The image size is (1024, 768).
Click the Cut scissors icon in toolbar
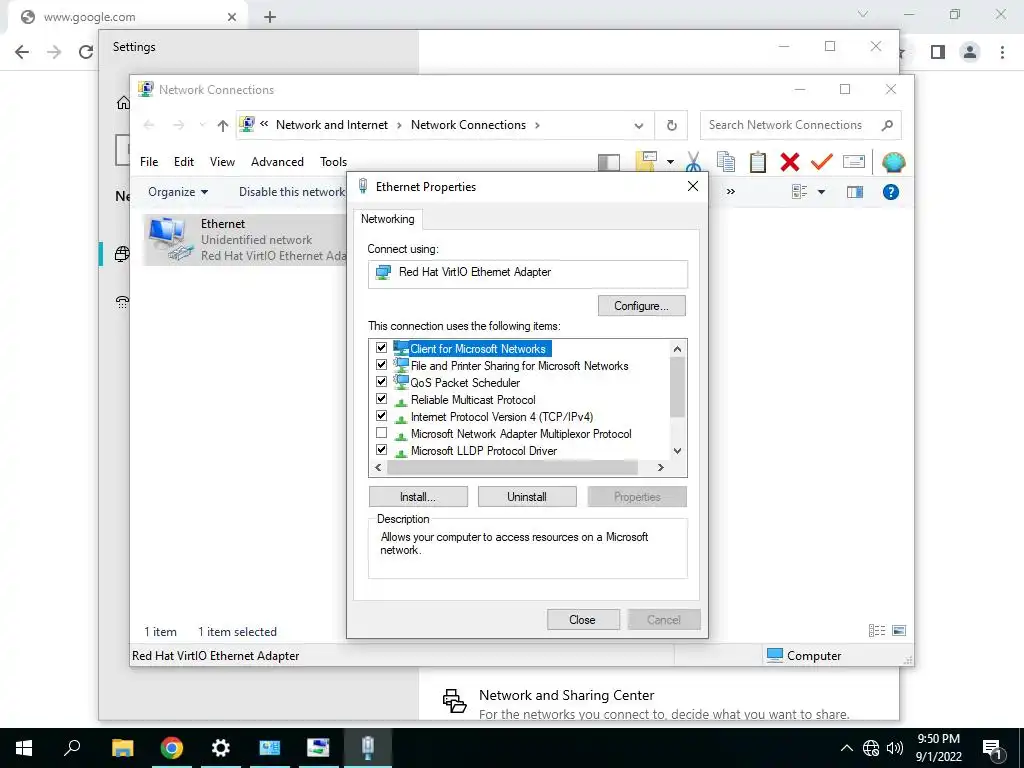694,161
